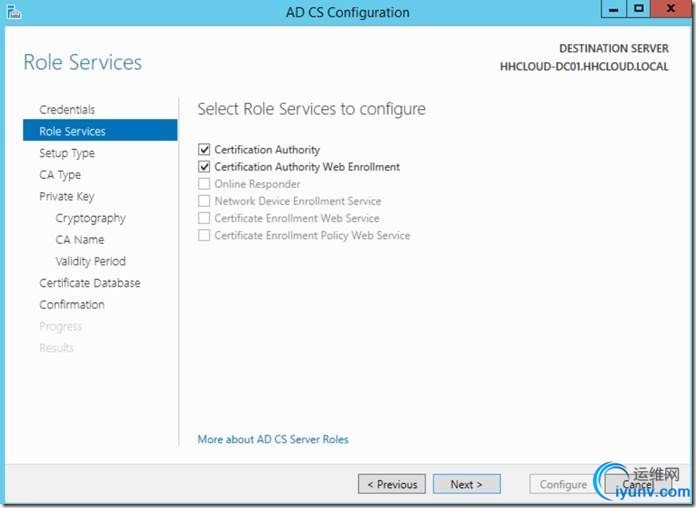Click the Cancel button
Screen dimensions: 696x508
click(x=637, y=485)
